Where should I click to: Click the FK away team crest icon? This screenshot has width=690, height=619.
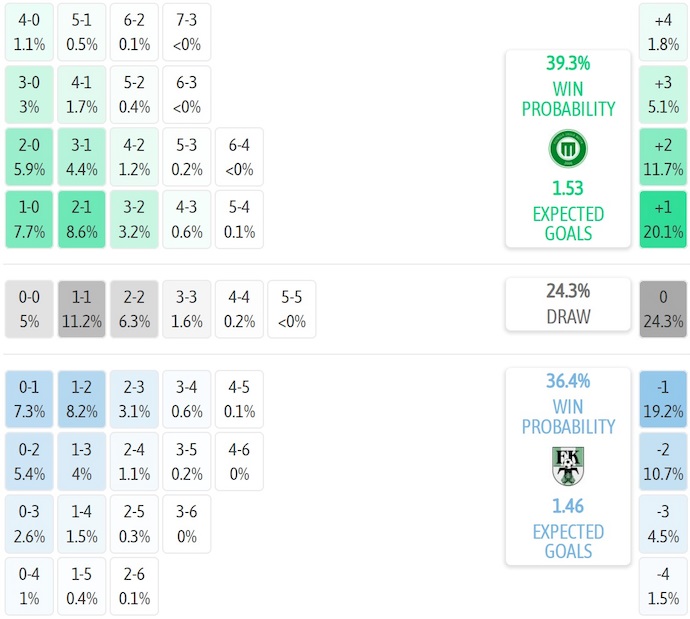568,467
